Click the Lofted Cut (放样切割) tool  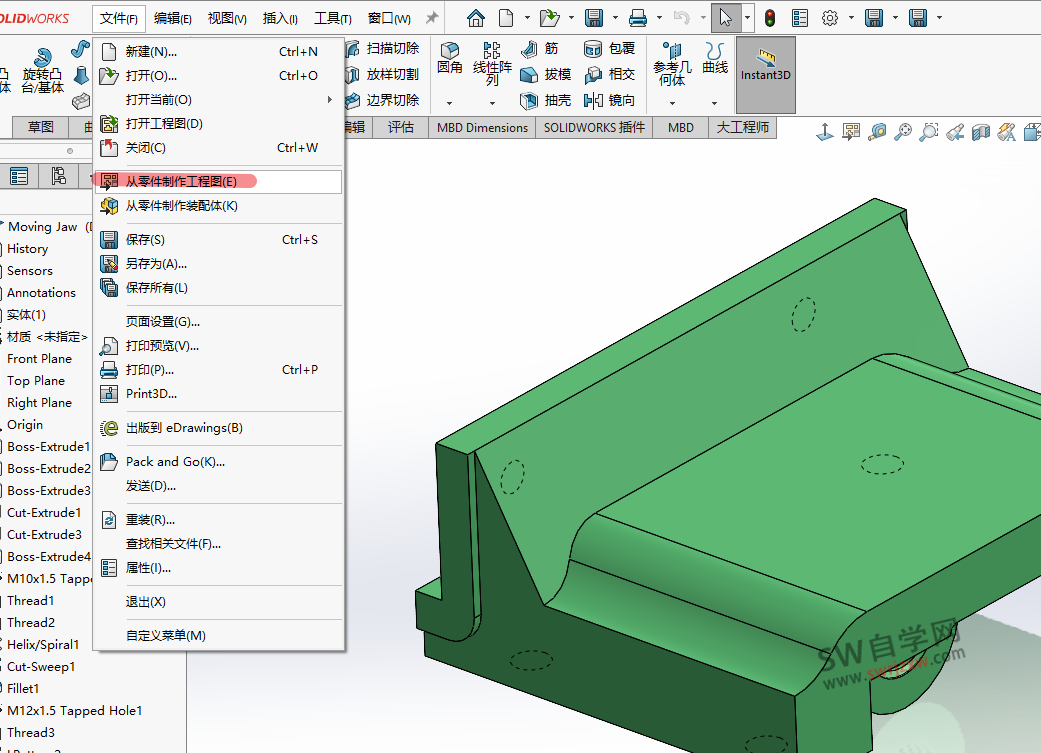(x=383, y=74)
